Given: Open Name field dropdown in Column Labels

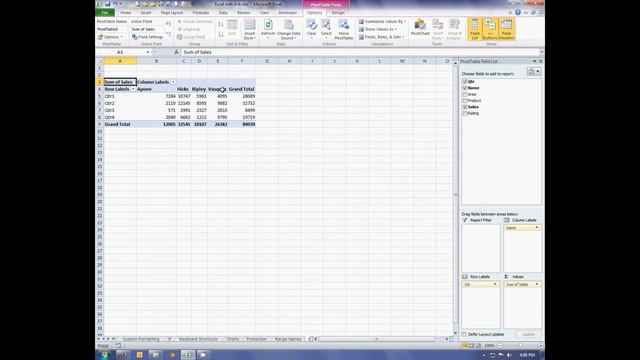Looking at the screenshot, I should click(x=536, y=228).
